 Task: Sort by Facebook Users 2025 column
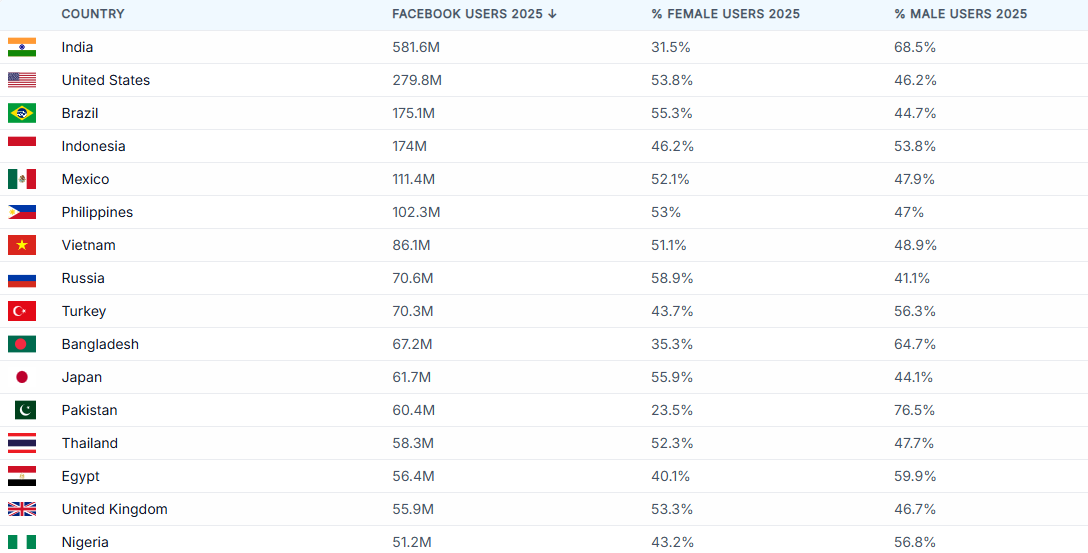(x=467, y=14)
